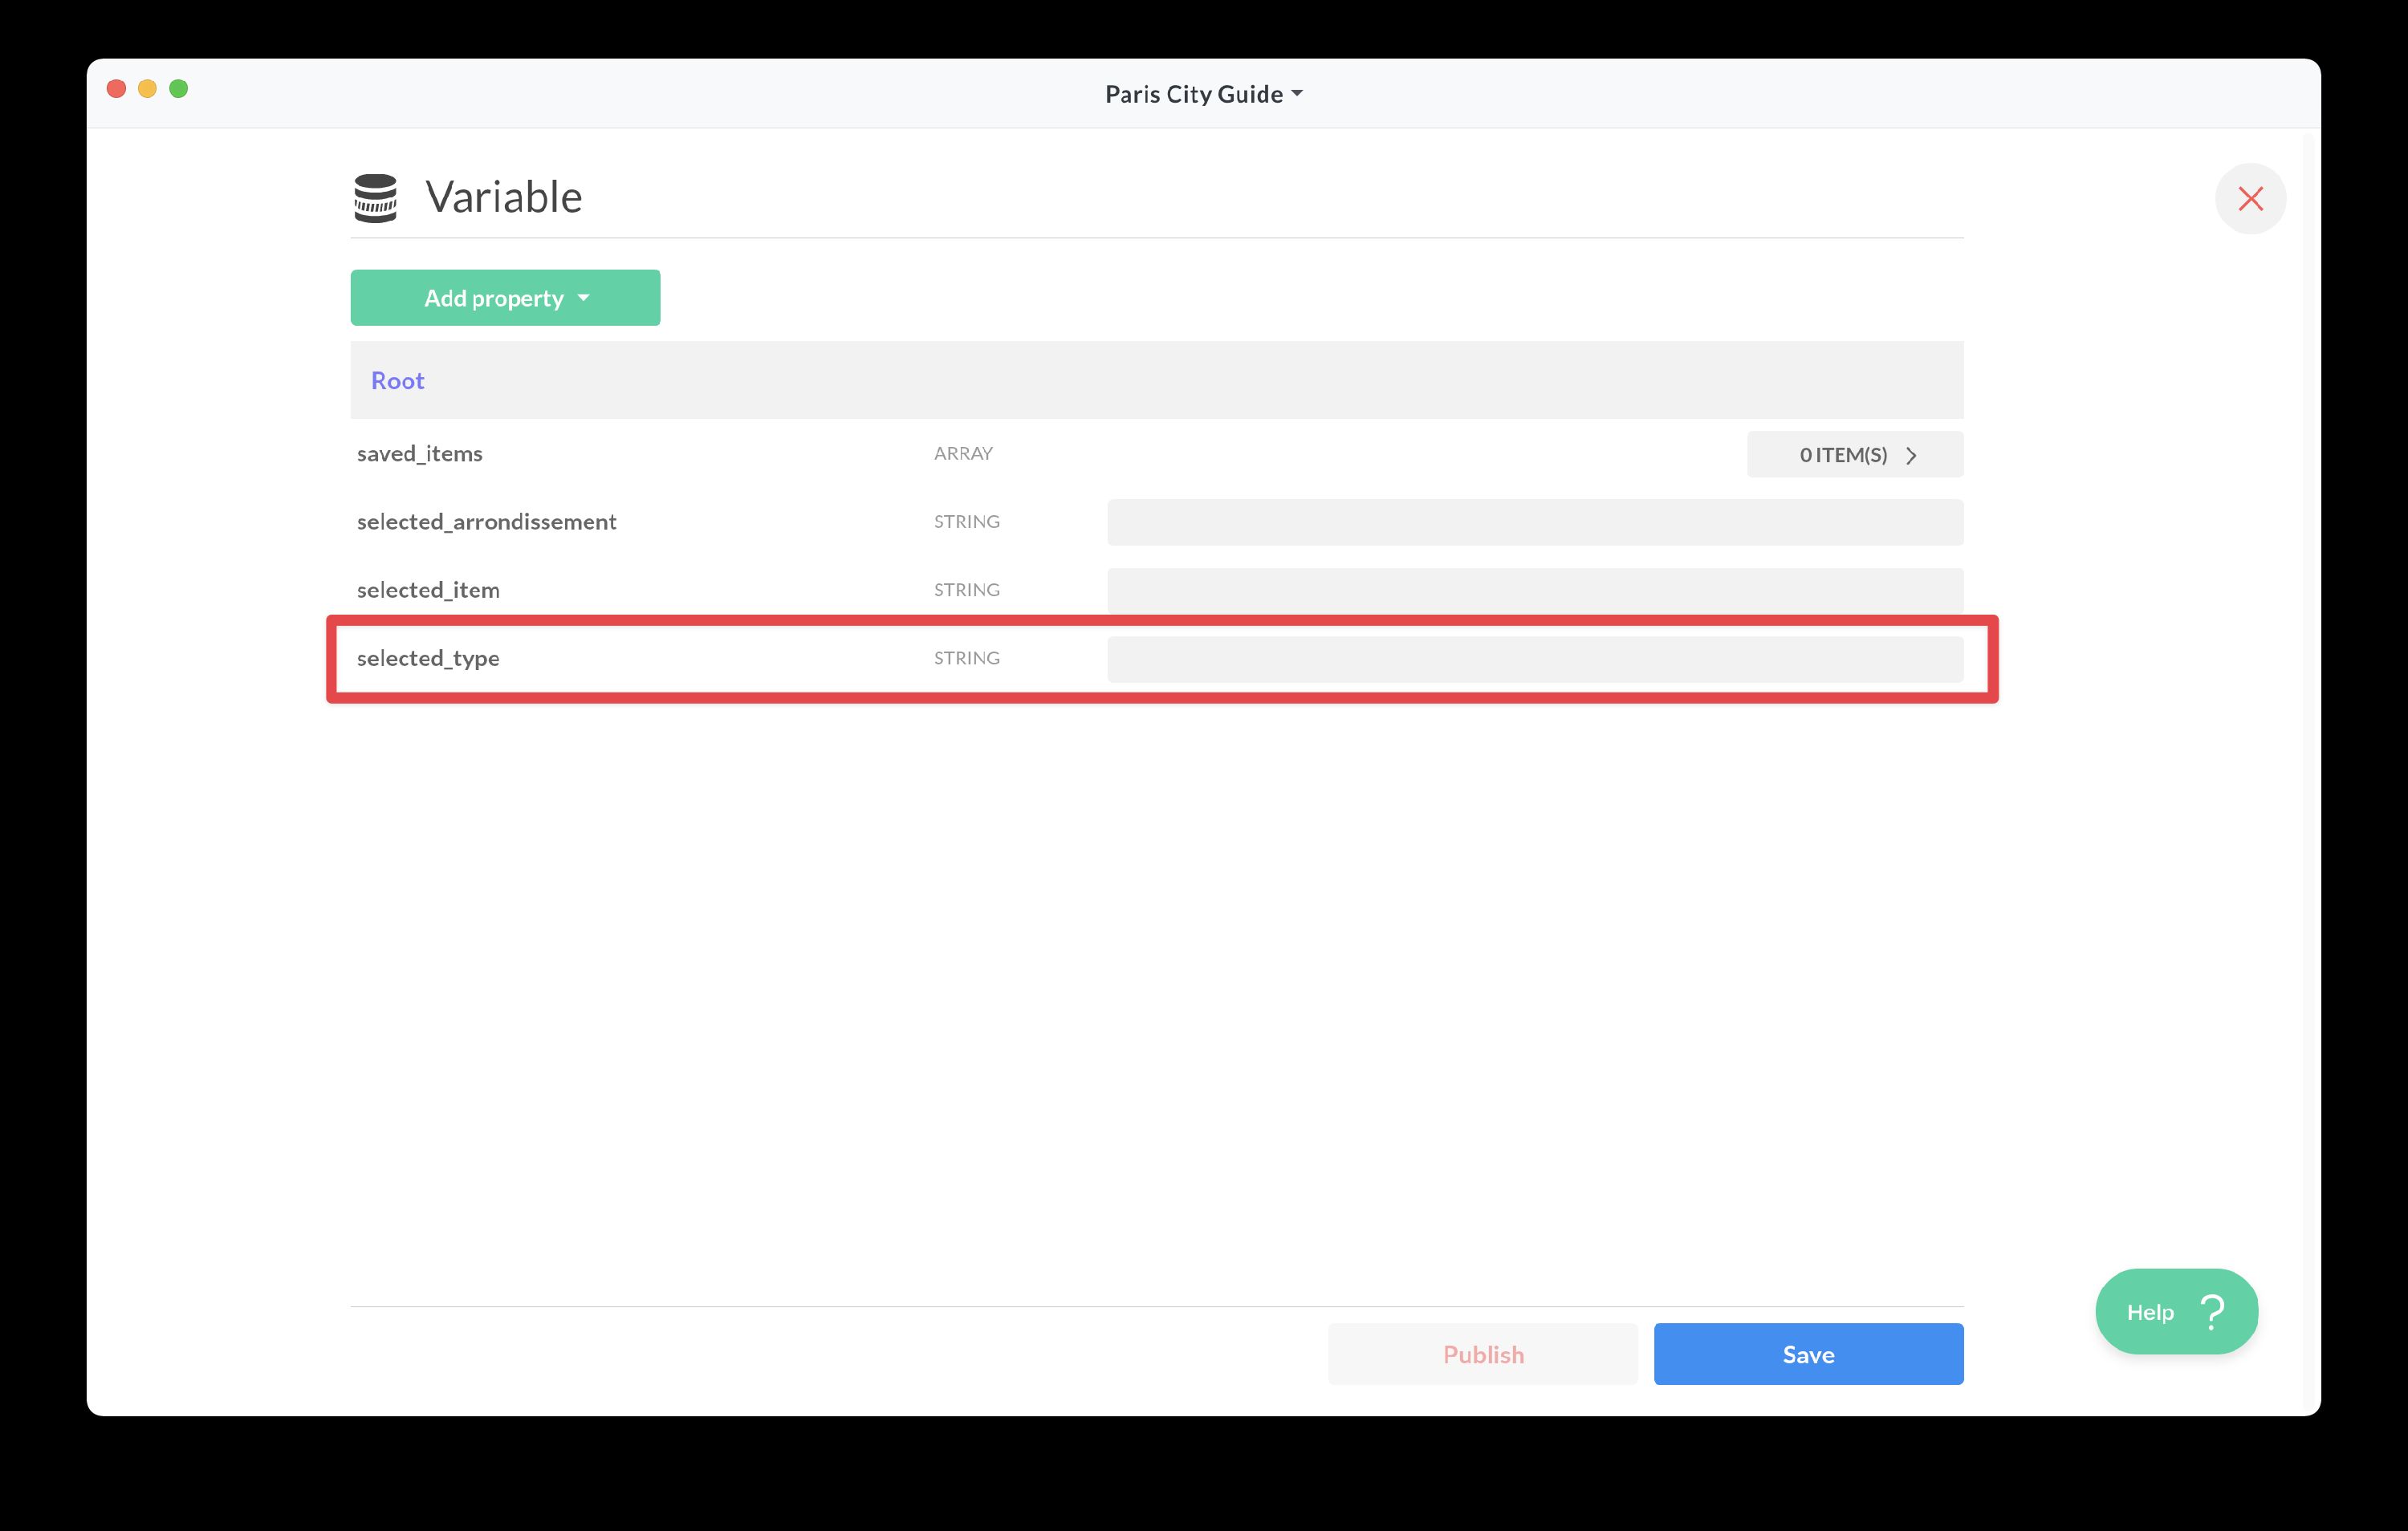Click the STRING label of selected_type
This screenshot has height=1531, width=2408.
click(966, 658)
